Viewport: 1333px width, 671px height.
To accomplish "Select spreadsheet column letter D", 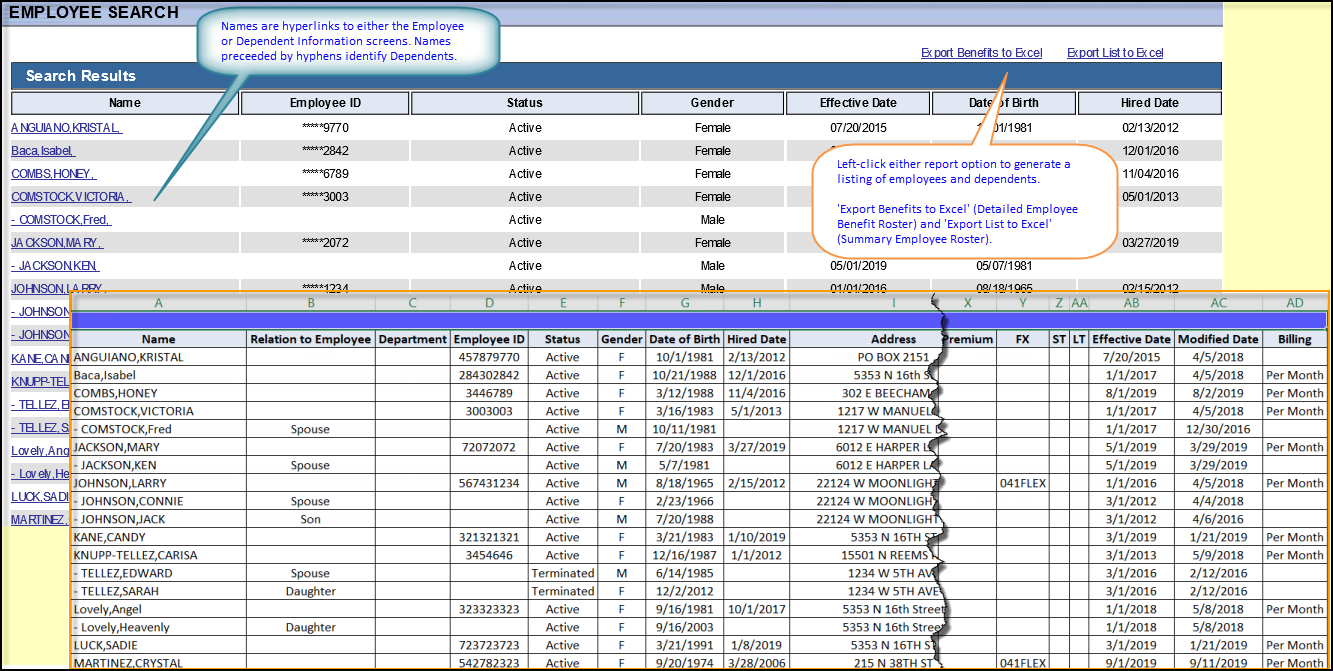I will 489,302.
